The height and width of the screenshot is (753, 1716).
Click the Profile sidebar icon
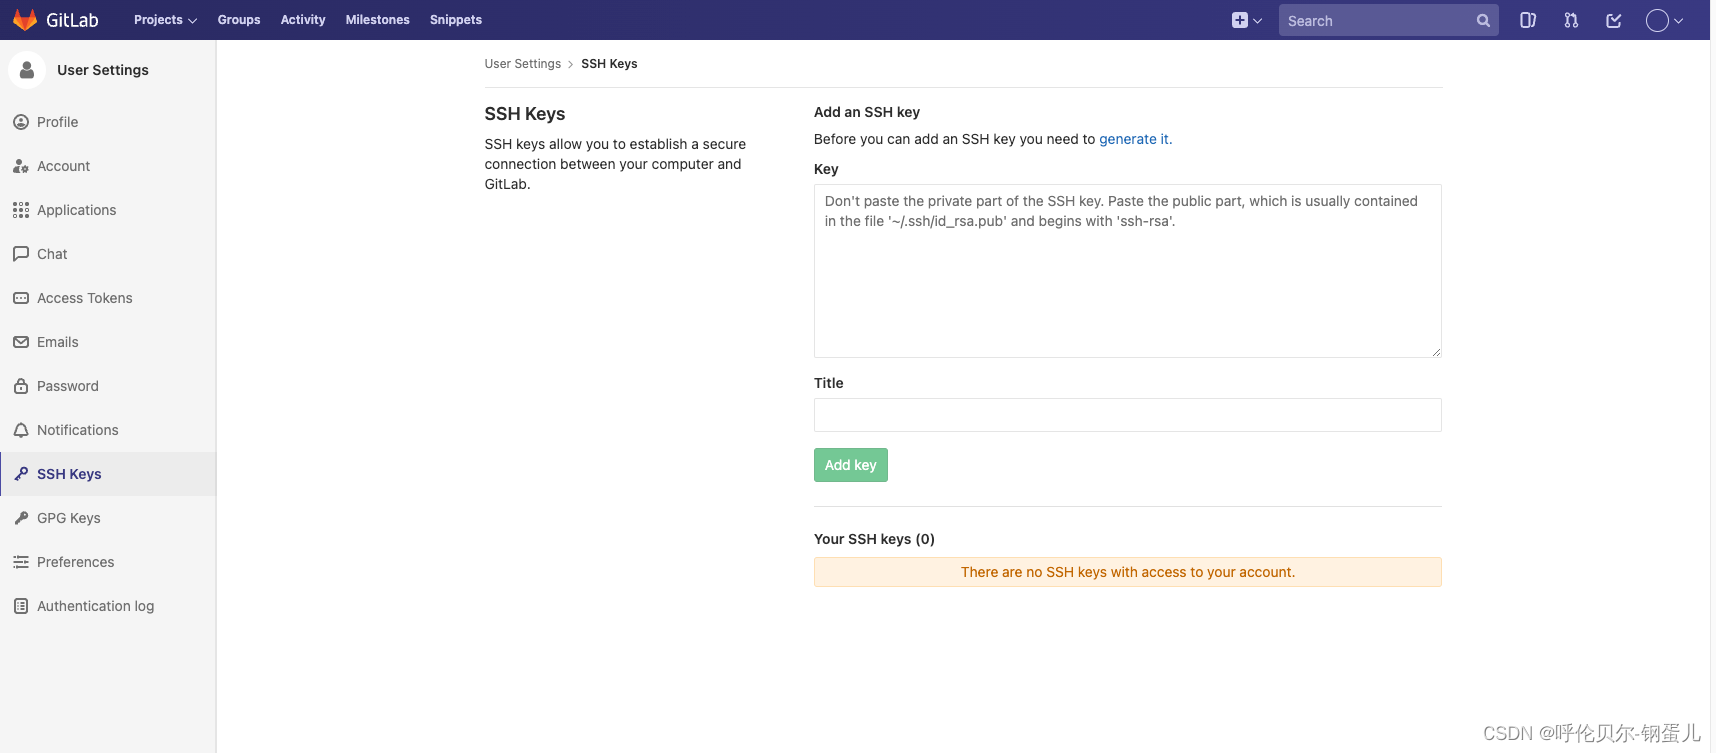click(21, 122)
